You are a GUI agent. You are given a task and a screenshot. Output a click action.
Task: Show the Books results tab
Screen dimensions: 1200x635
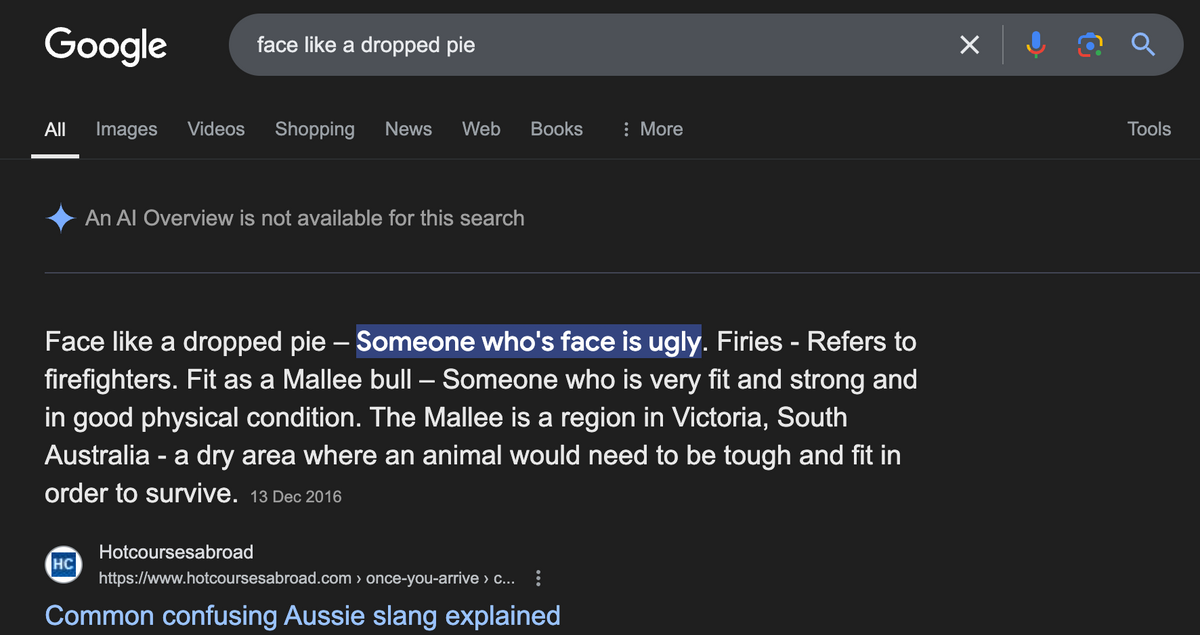(x=556, y=129)
